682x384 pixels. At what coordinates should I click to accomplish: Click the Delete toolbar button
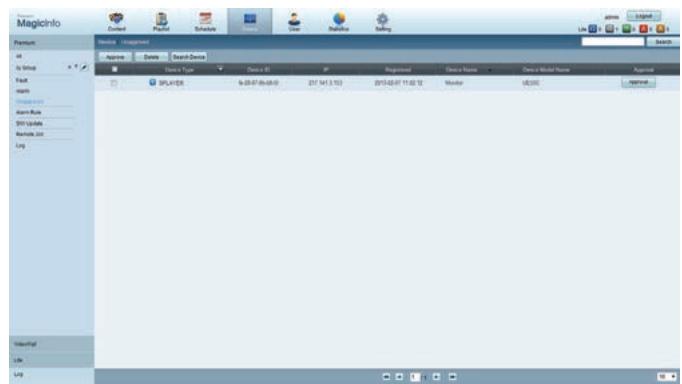pyautogui.click(x=151, y=57)
